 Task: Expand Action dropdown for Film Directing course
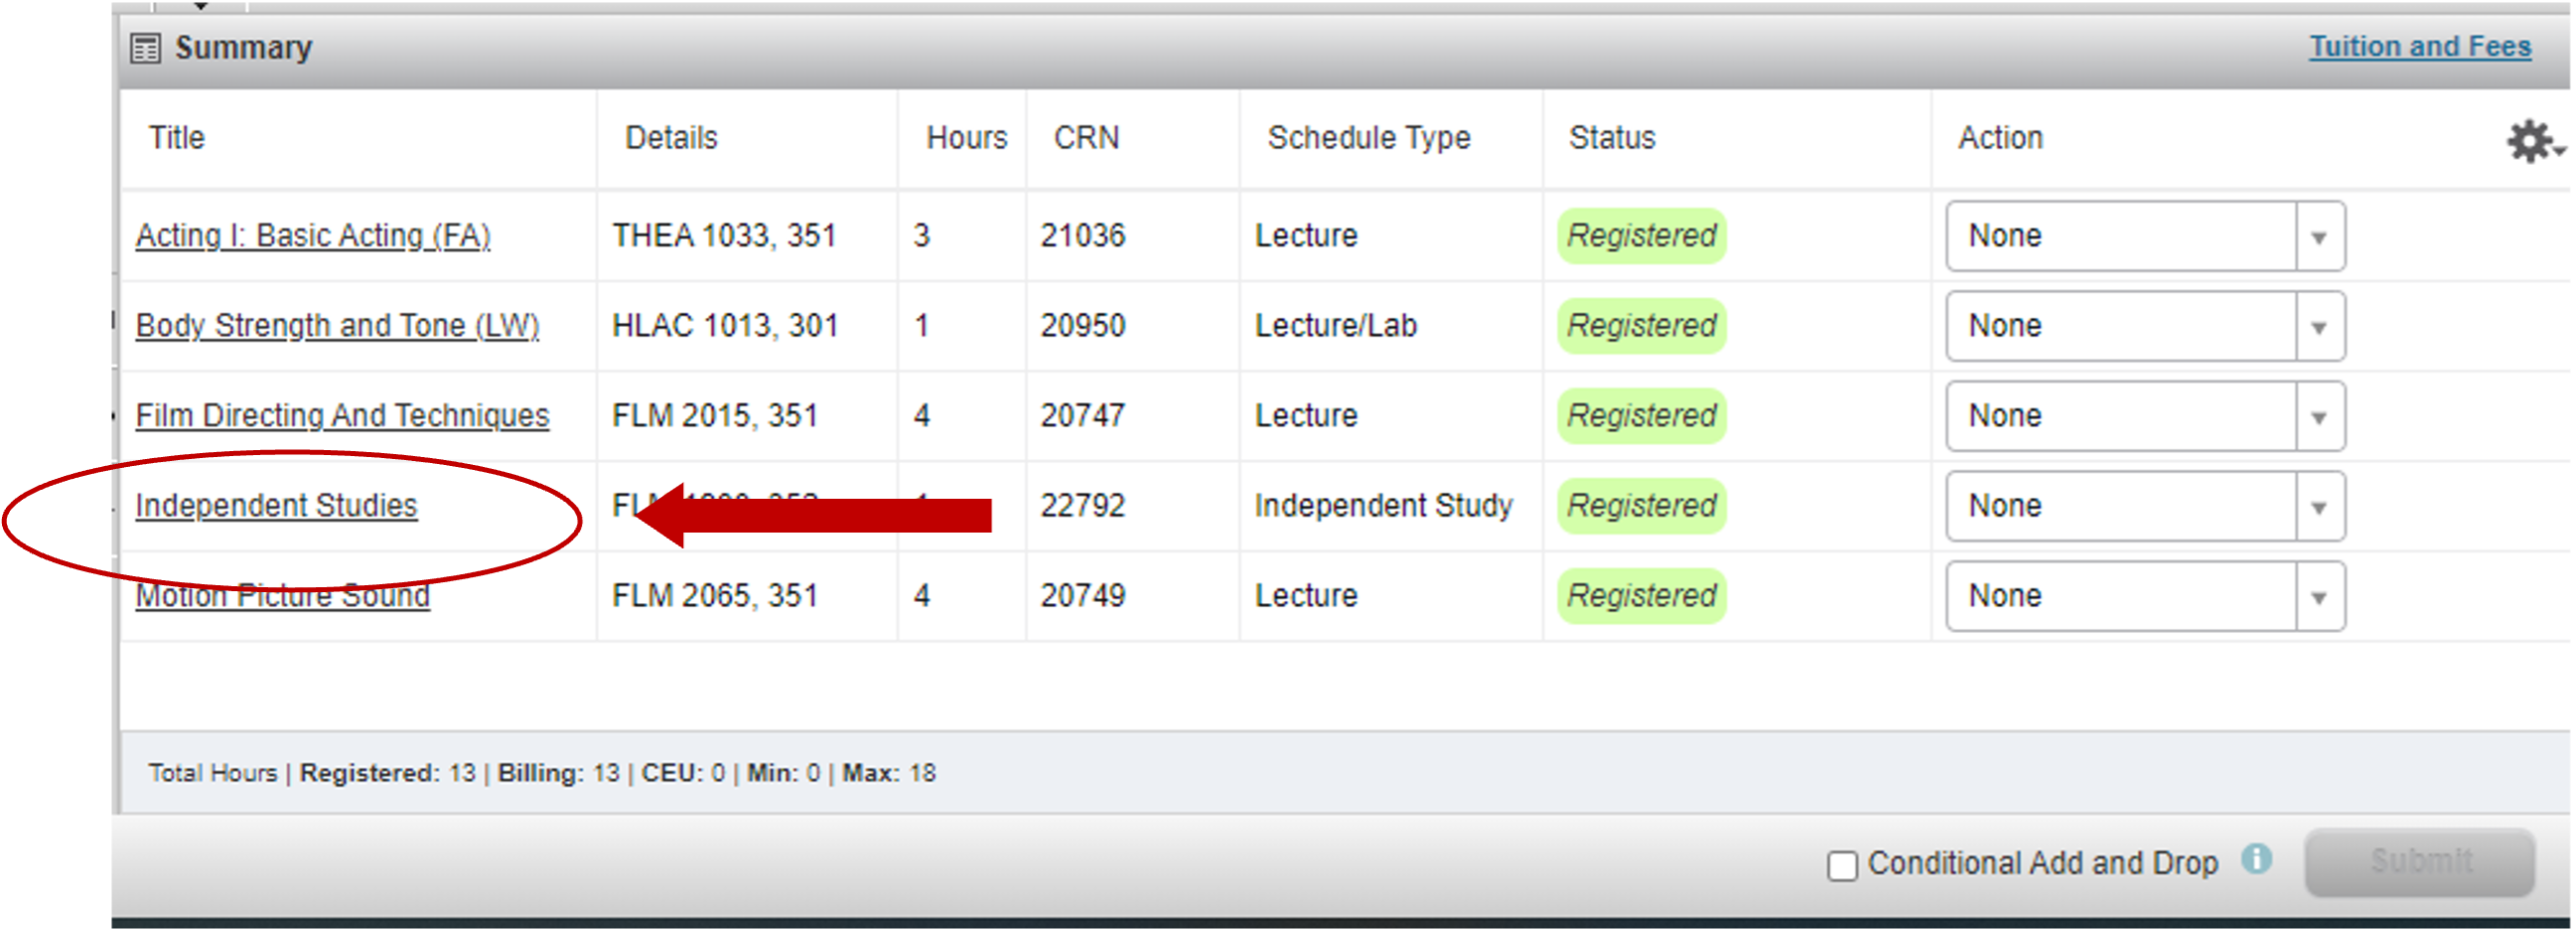pyautogui.click(x=2144, y=416)
